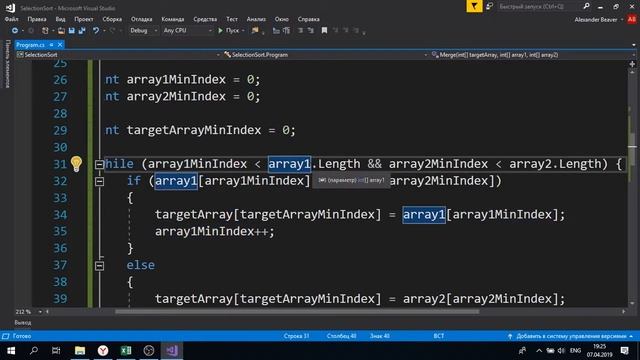
Task: Open the Справка menu
Action: pyautogui.click(x=309, y=19)
